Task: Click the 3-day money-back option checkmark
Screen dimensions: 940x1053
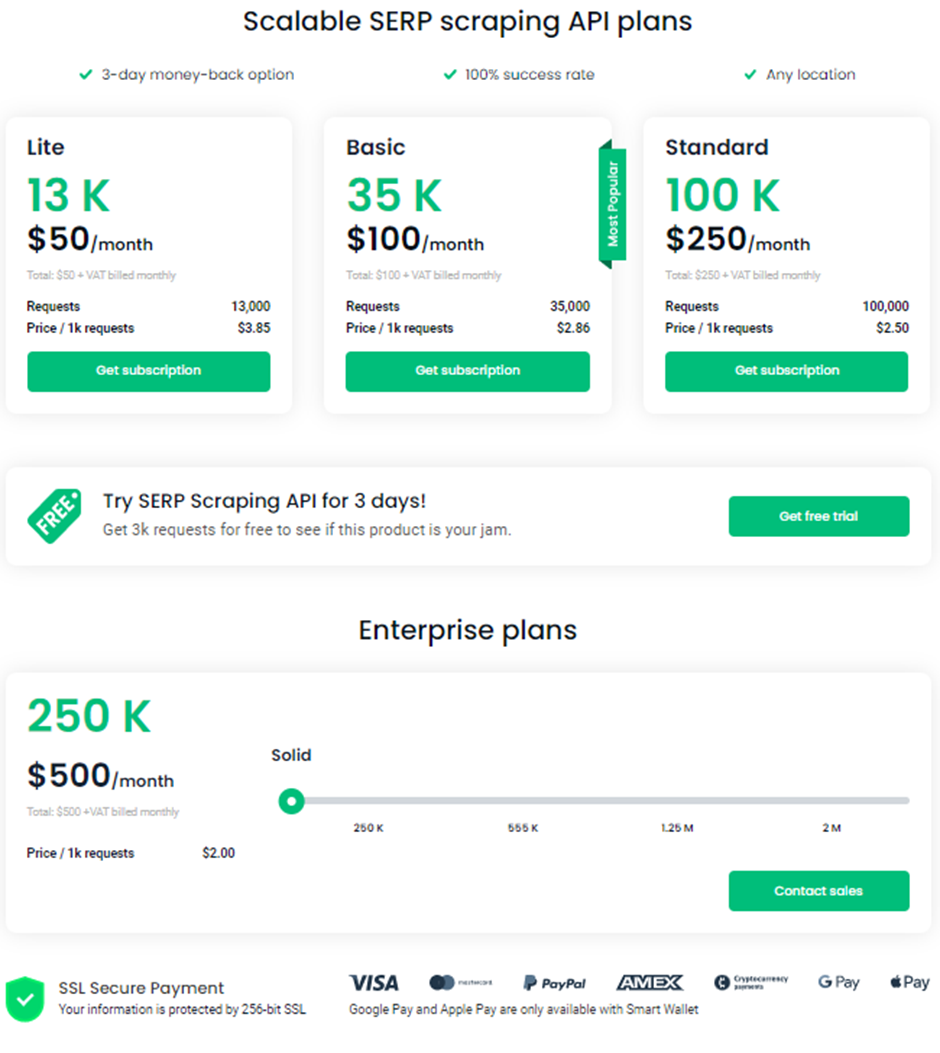Action: pyautogui.click(x=86, y=75)
